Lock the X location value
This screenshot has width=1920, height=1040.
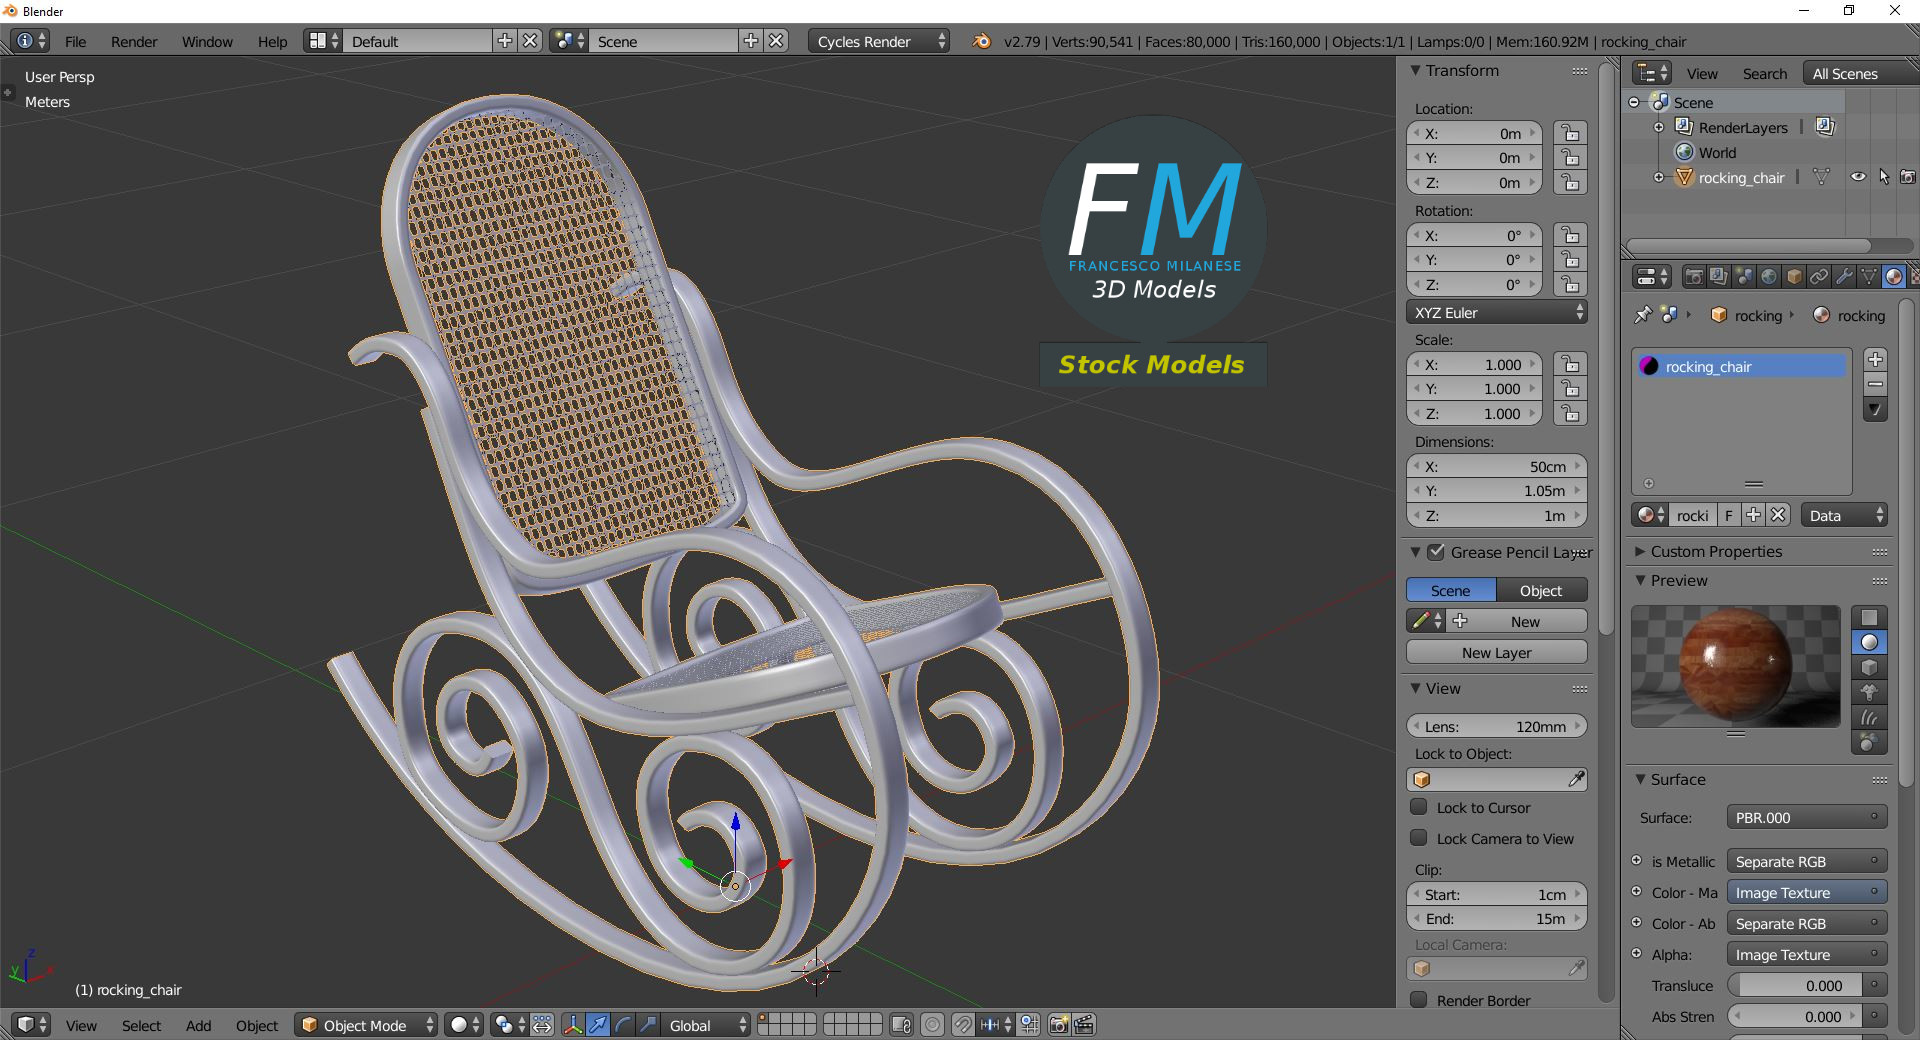click(1571, 134)
